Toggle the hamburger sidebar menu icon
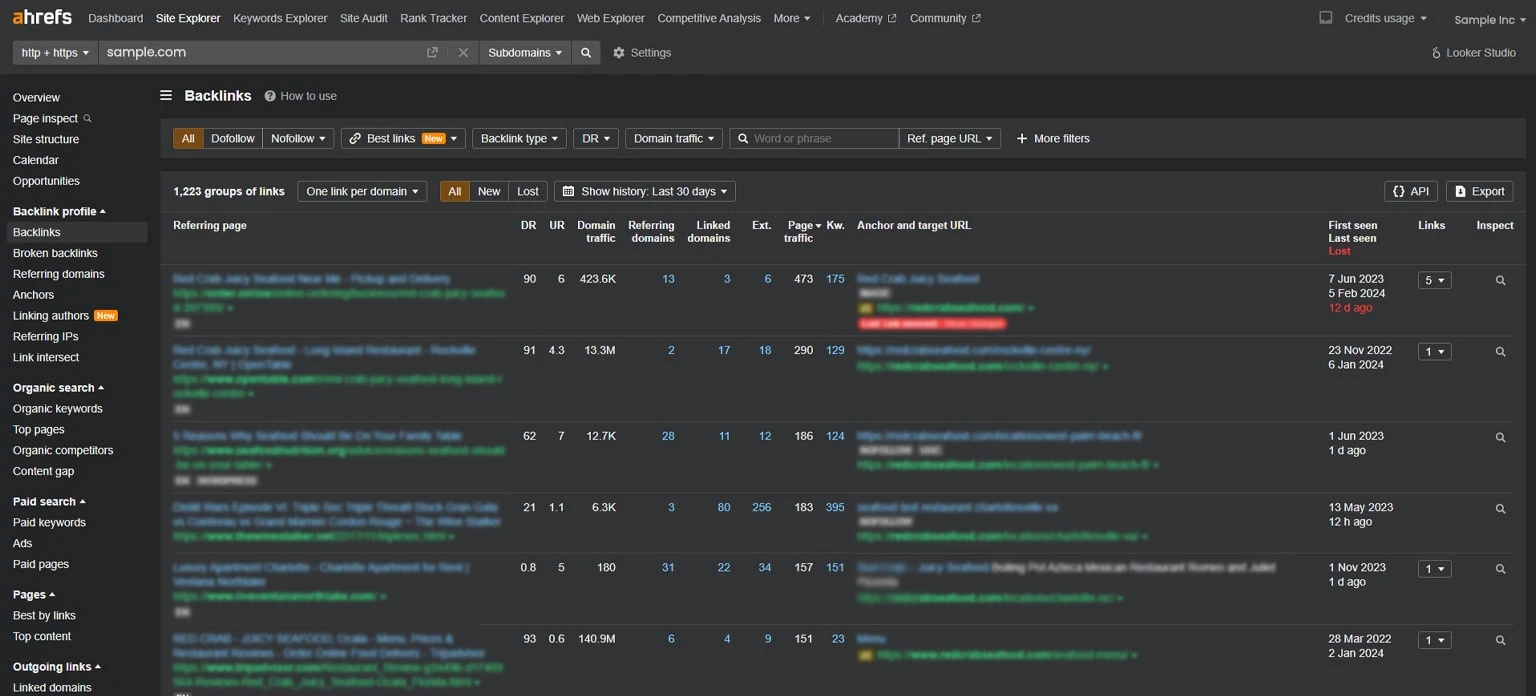This screenshot has width=1536, height=696. pos(166,96)
